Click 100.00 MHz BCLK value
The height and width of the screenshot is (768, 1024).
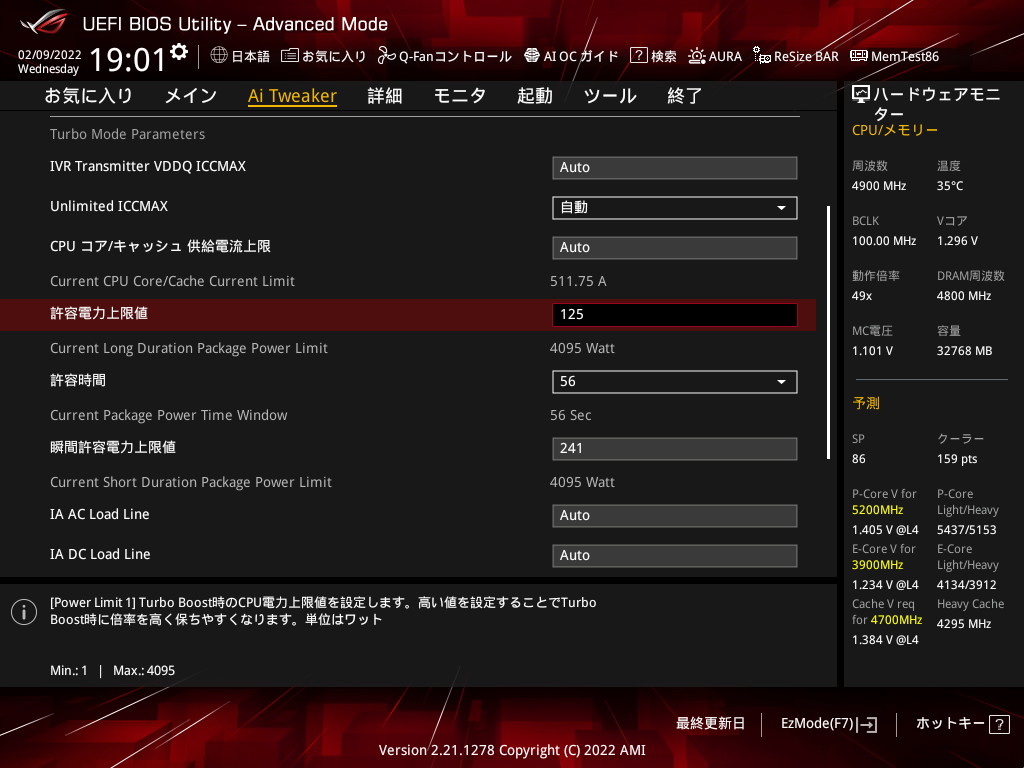[x=884, y=241]
